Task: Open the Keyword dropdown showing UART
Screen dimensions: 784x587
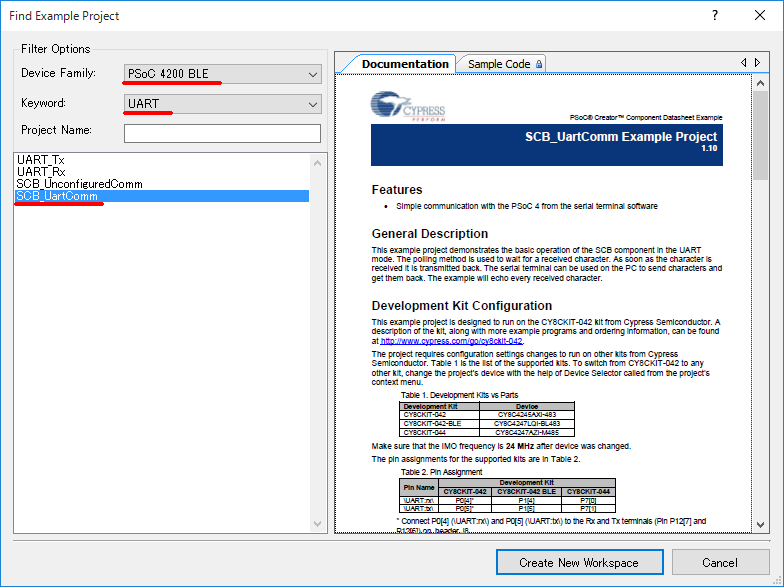Action: pyautogui.click(x=222, y=104)
